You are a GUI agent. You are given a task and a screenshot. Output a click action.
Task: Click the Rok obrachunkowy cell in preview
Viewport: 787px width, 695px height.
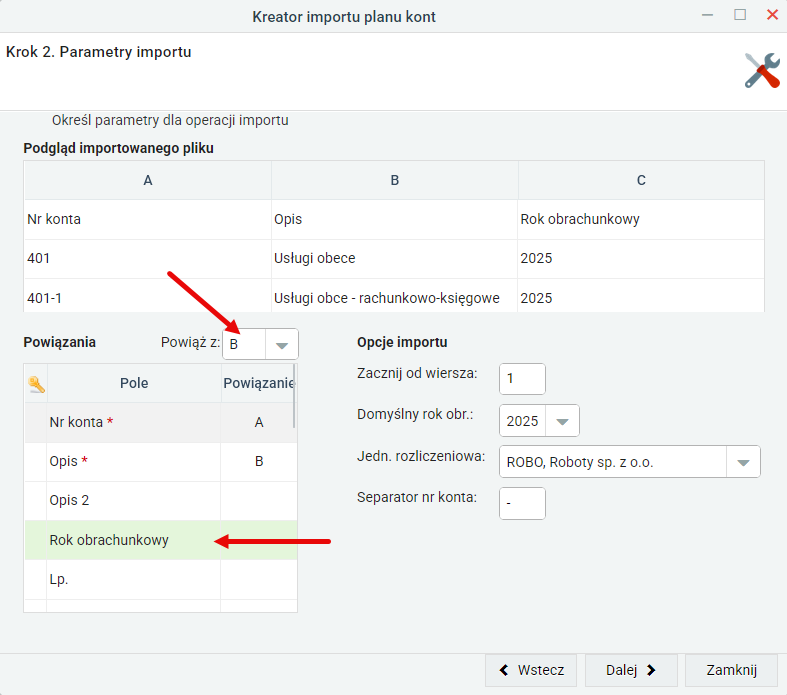pyautogui.click(x=641, y=220)
